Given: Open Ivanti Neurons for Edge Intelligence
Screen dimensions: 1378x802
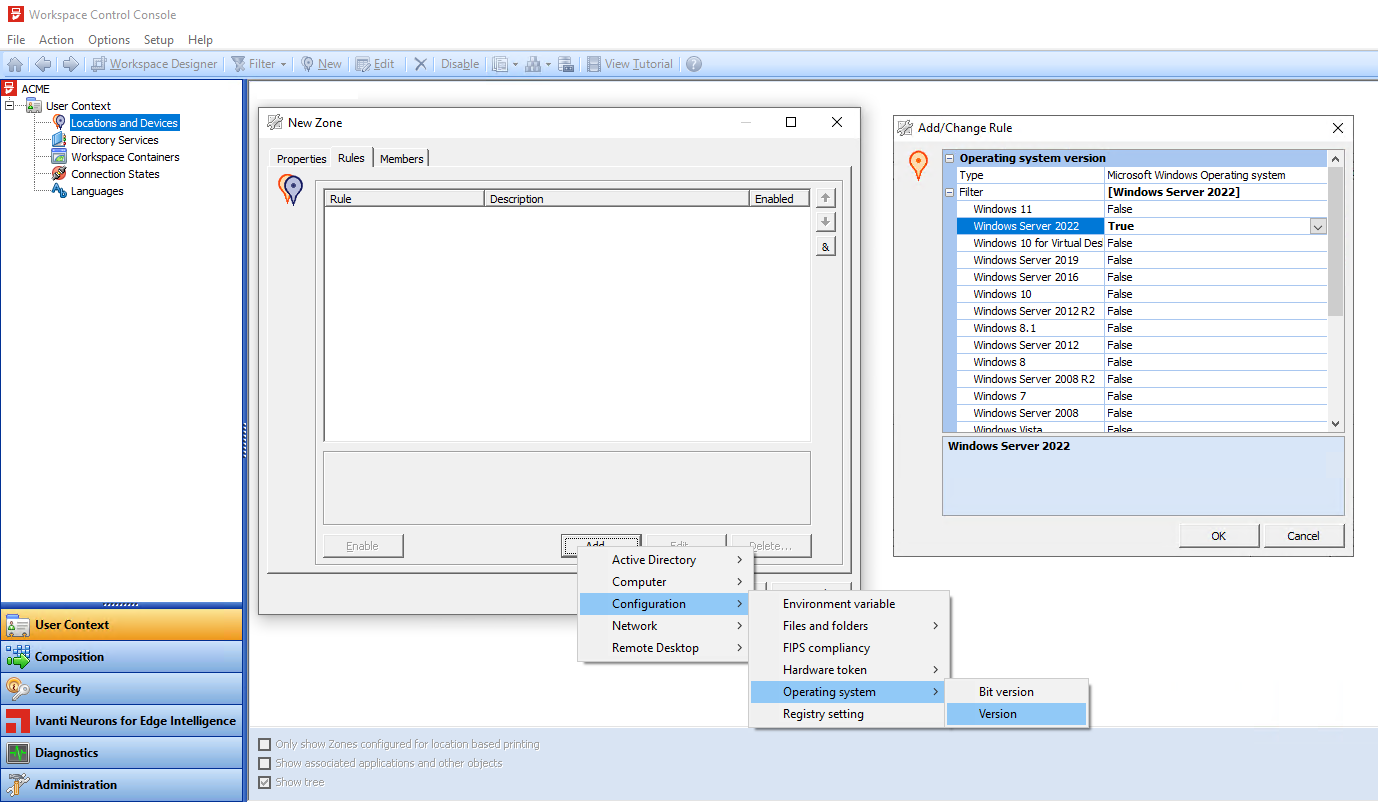Looking at the screenshot, I should (x=121, y=721).
